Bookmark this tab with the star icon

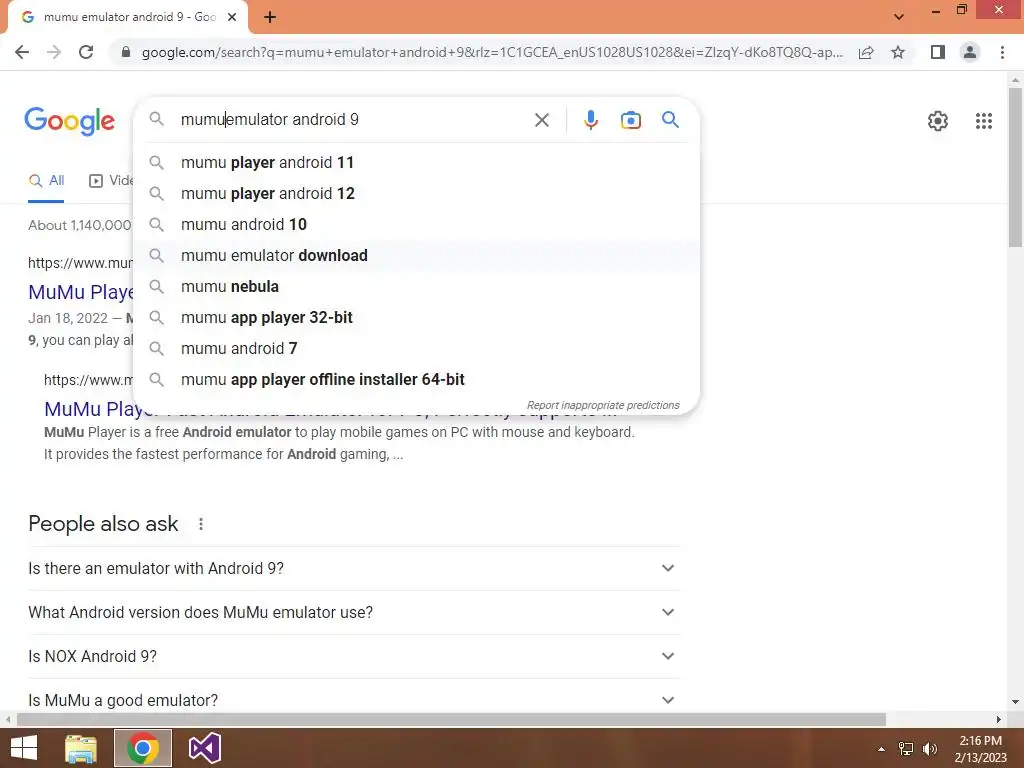[898, 52]
